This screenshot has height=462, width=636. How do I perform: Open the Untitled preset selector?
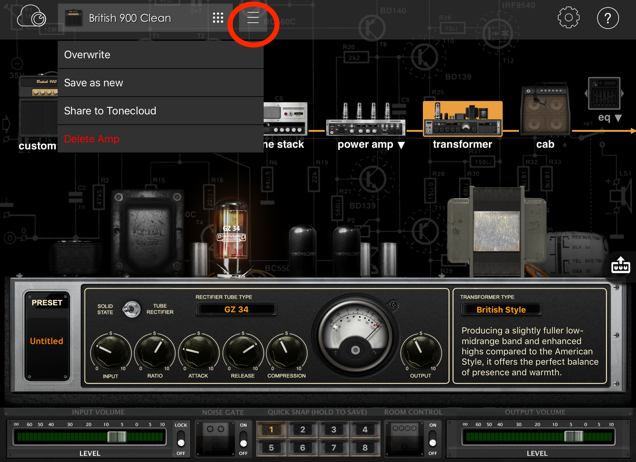coord(47,341)
